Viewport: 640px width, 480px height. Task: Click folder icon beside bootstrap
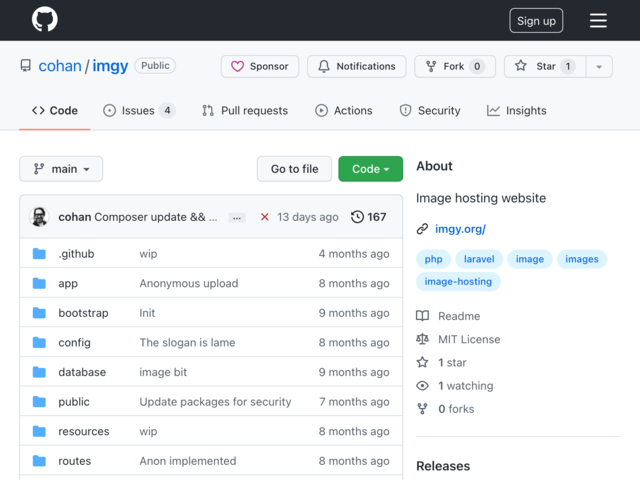(39, 313)
